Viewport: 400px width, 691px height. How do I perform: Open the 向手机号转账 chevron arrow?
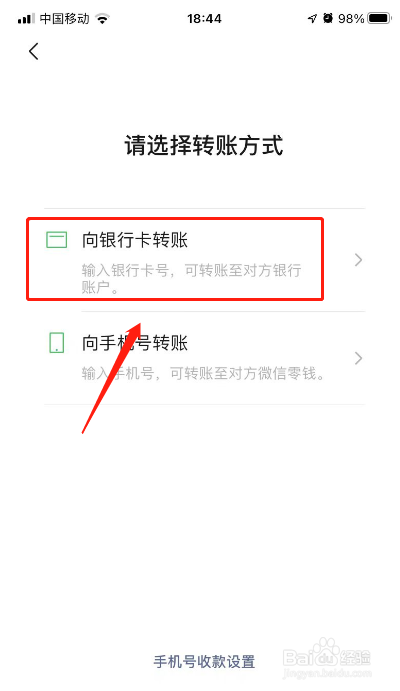(359, 358)
